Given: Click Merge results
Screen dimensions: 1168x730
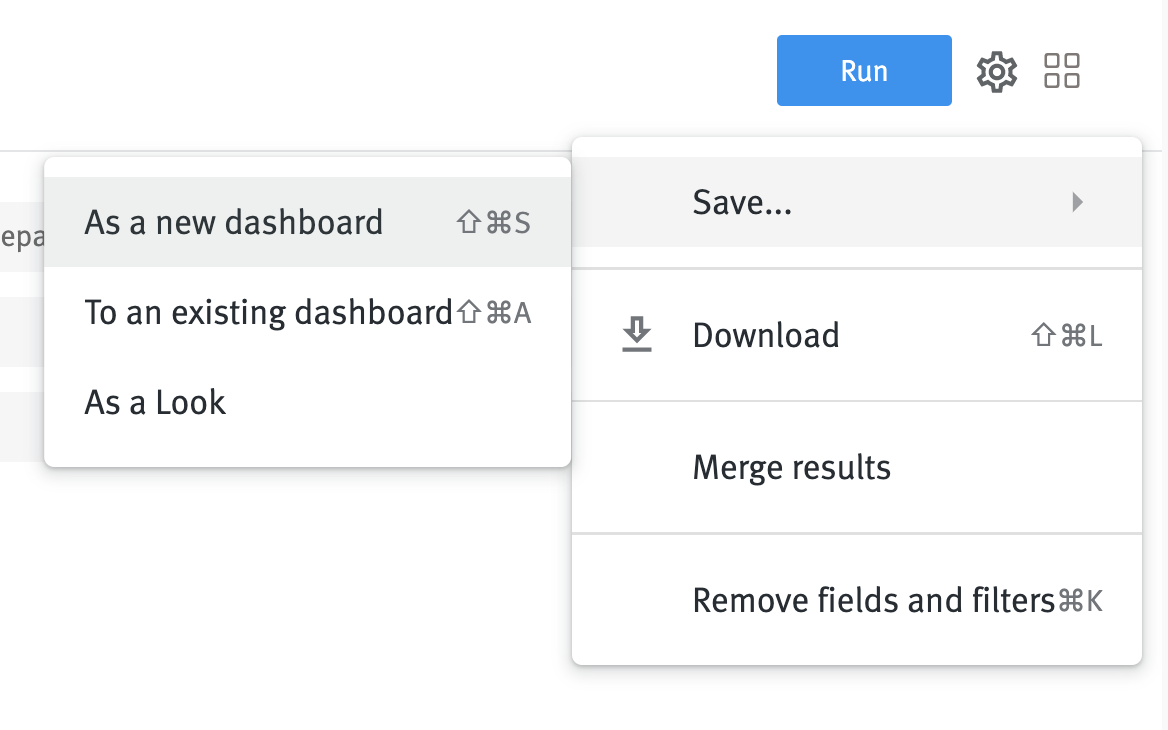Looking at the screenshot, I should pos(791,466).
